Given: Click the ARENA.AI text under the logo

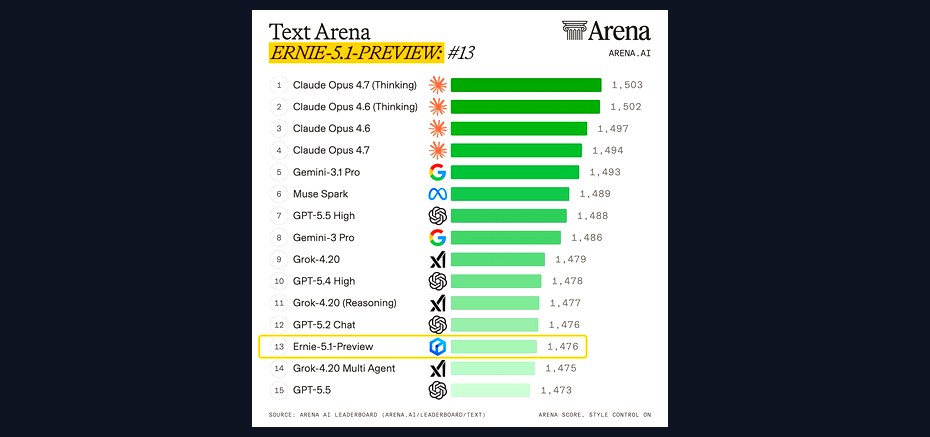Looking at the screenshot, I should (629, 53).
